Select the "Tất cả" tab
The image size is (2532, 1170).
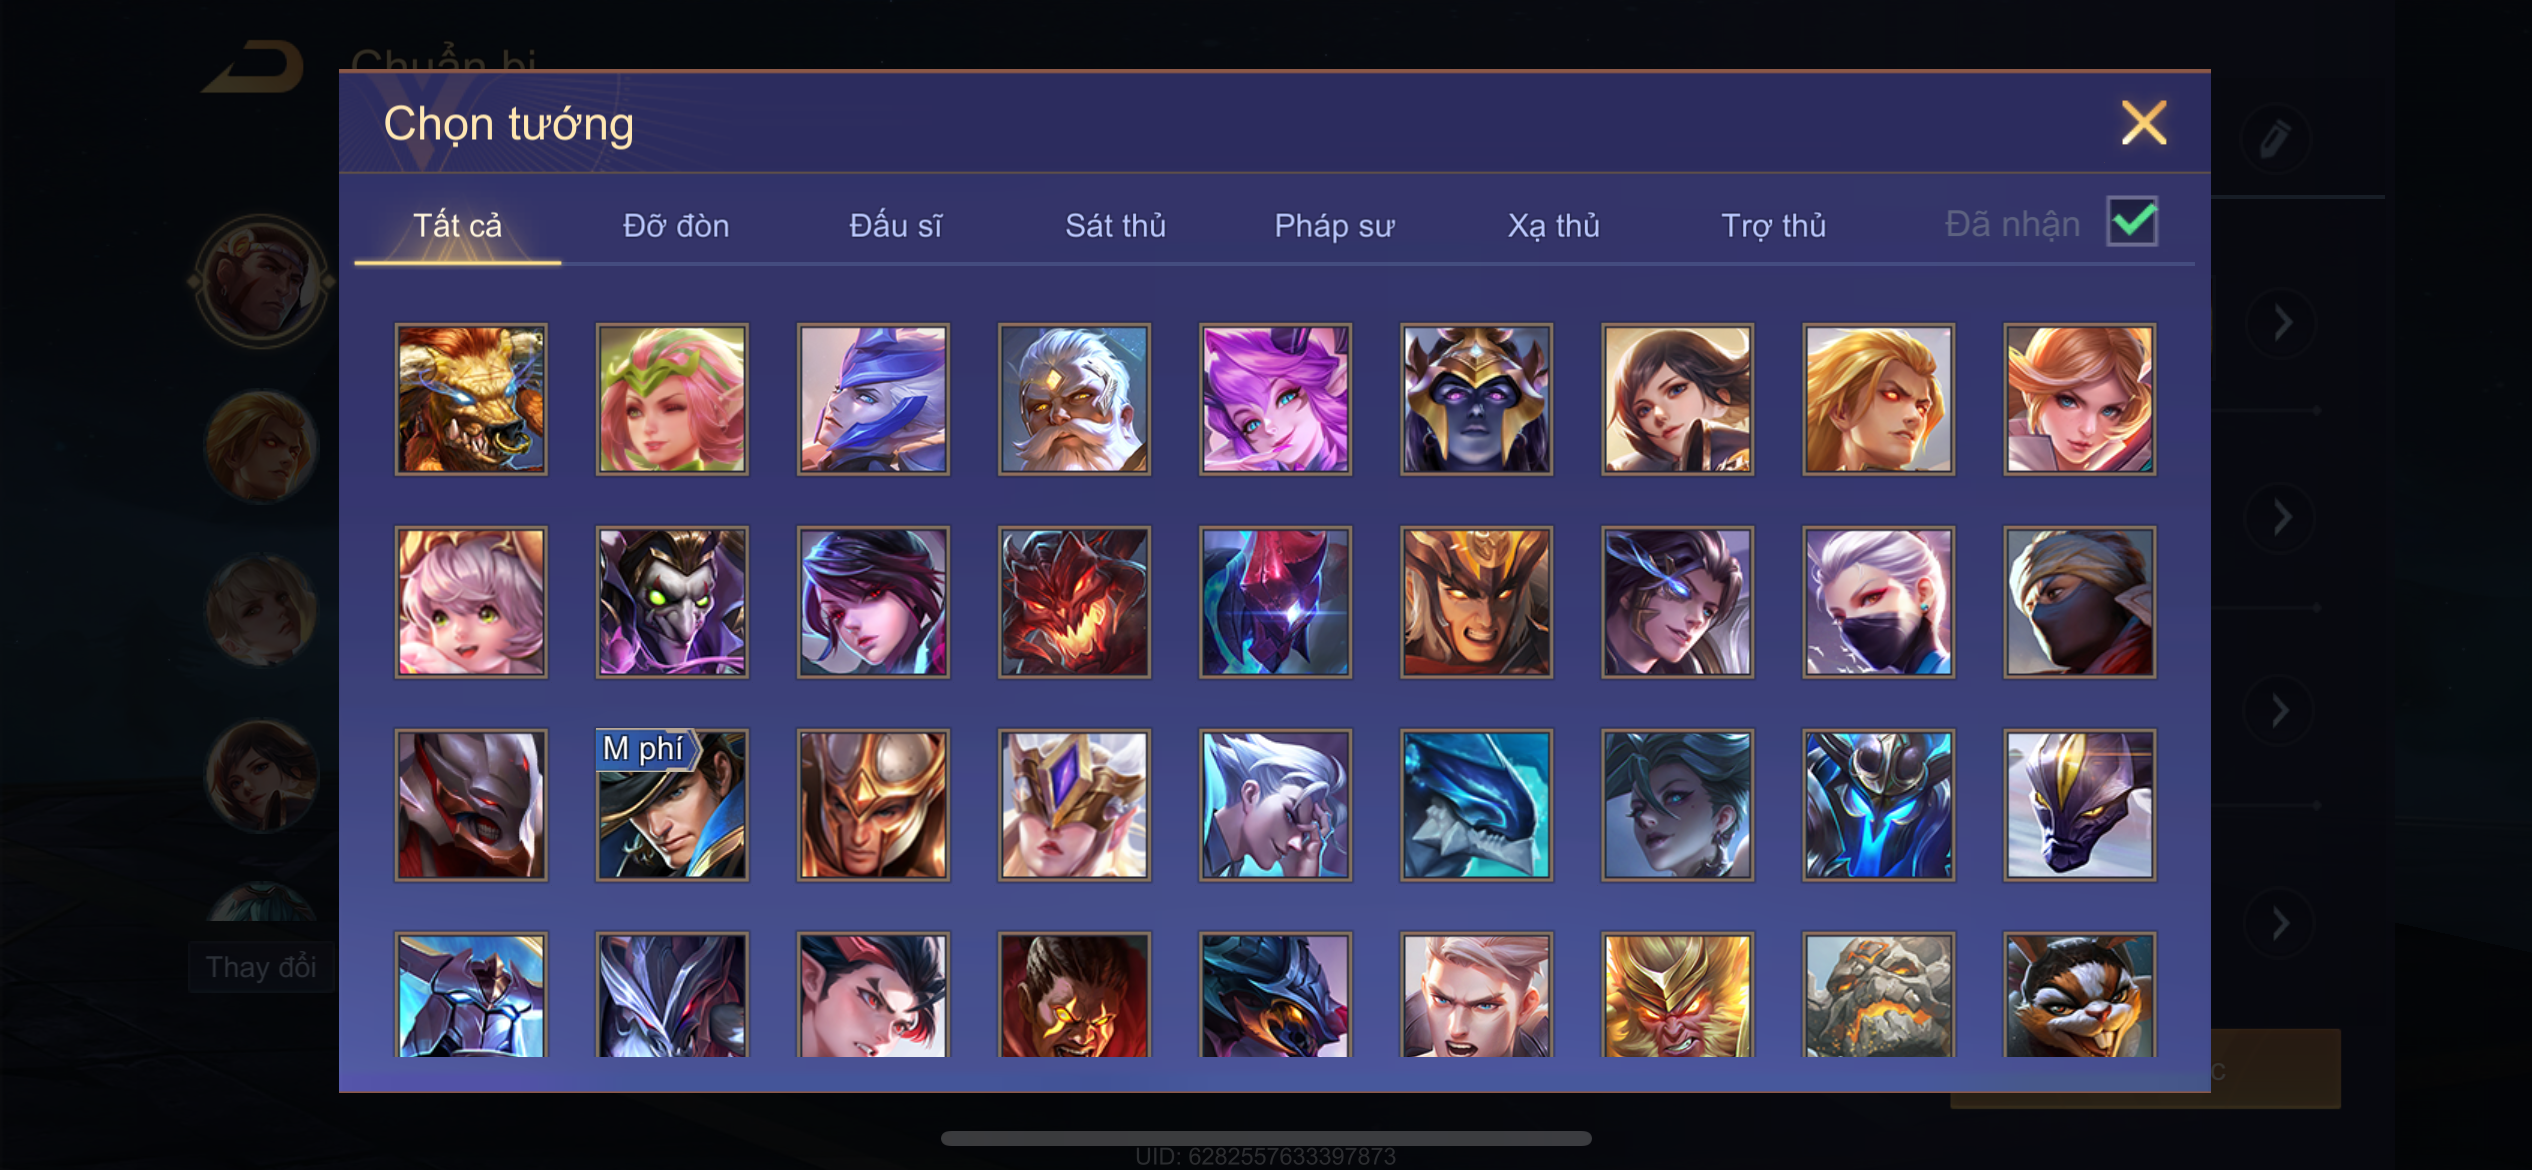457,226
